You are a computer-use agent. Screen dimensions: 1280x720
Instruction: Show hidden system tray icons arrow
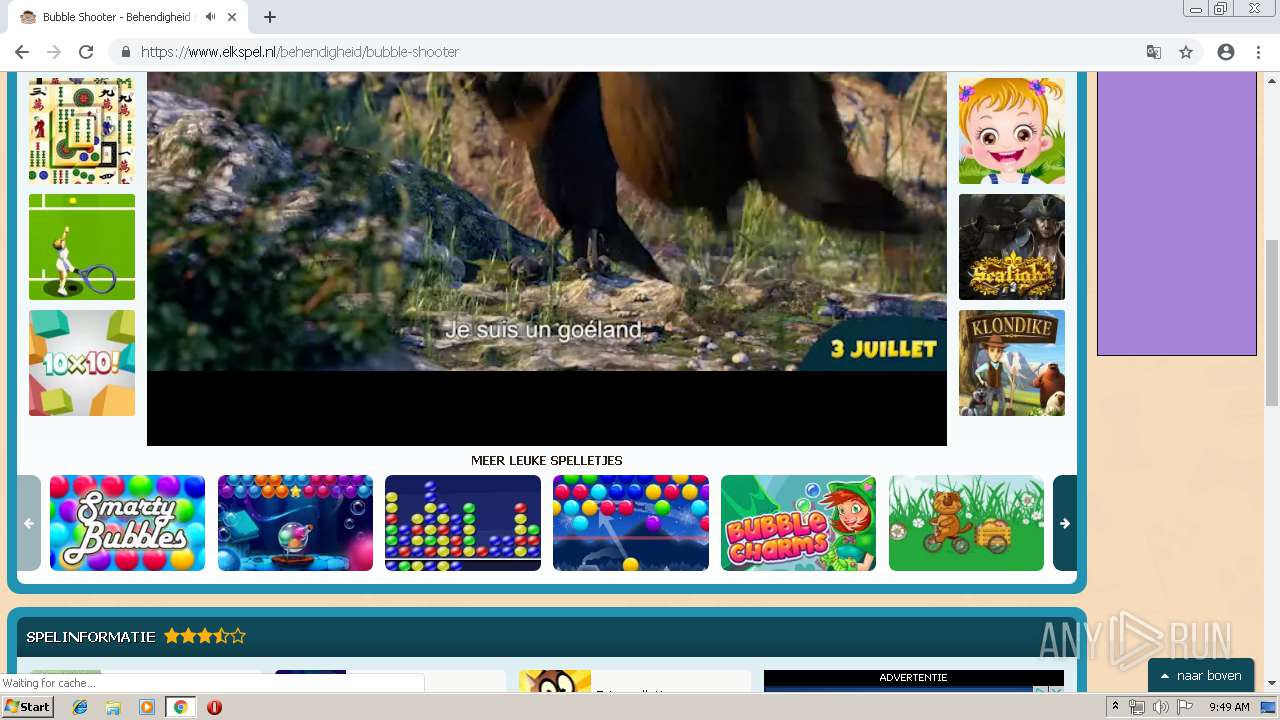click(x=1116, y=707)
